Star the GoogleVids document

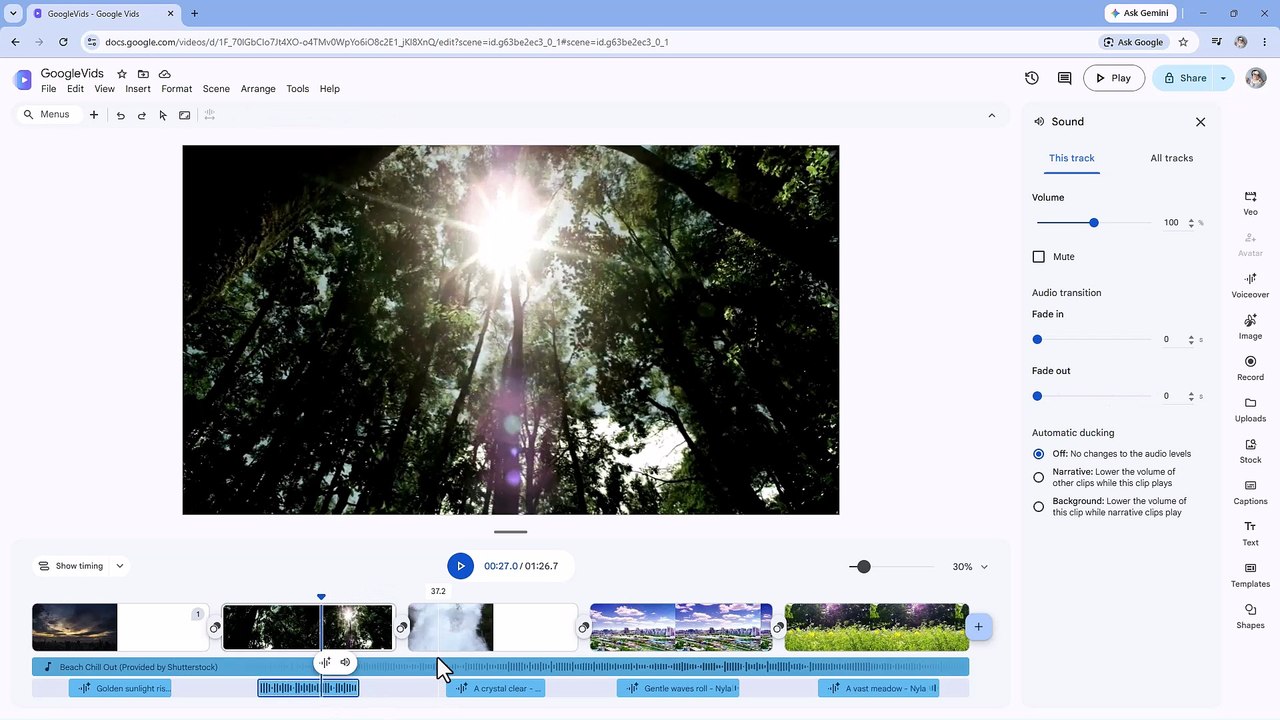pyautogui.click(x=122, y=74)
